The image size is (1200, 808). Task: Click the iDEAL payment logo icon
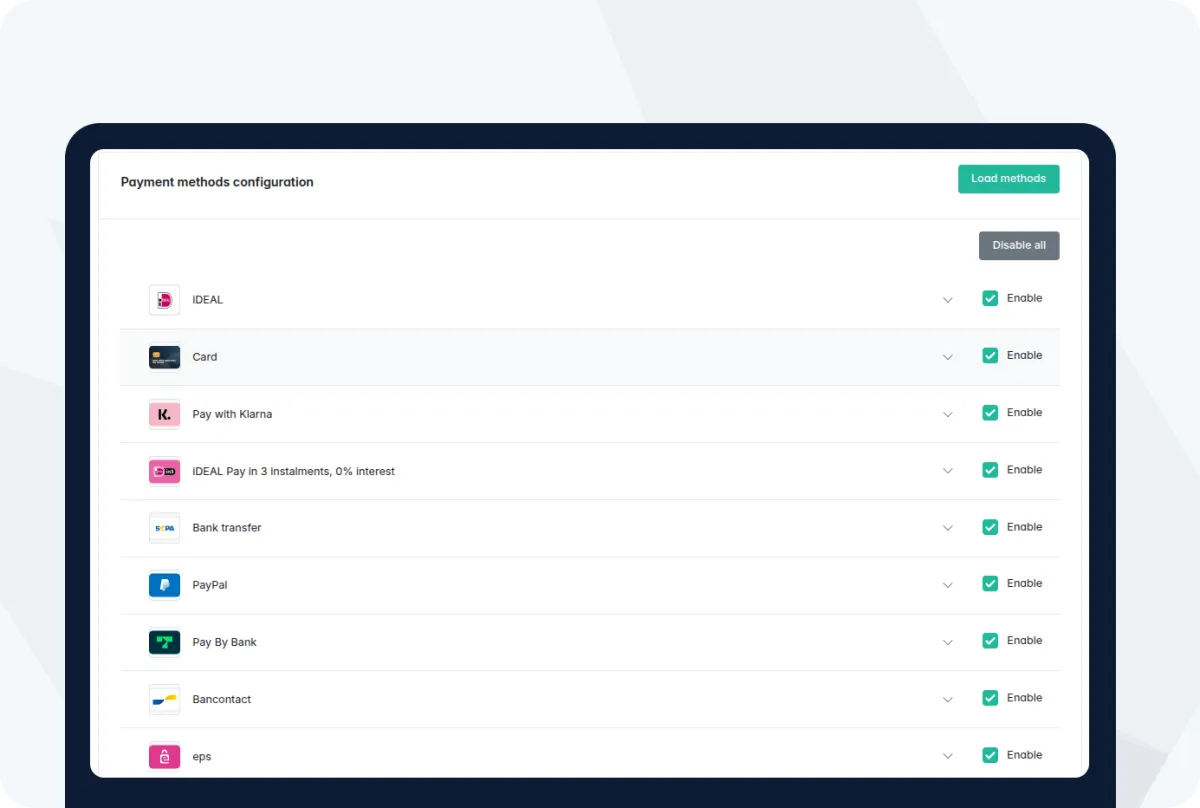coord(164,300)
